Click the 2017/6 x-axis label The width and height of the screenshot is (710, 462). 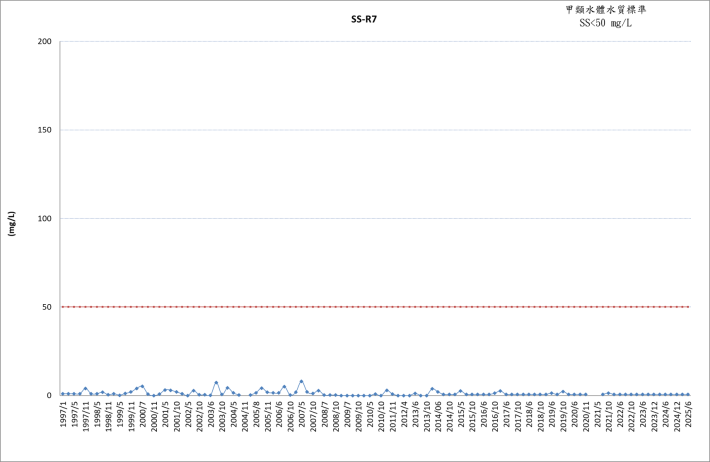click(x=506, y=413)
